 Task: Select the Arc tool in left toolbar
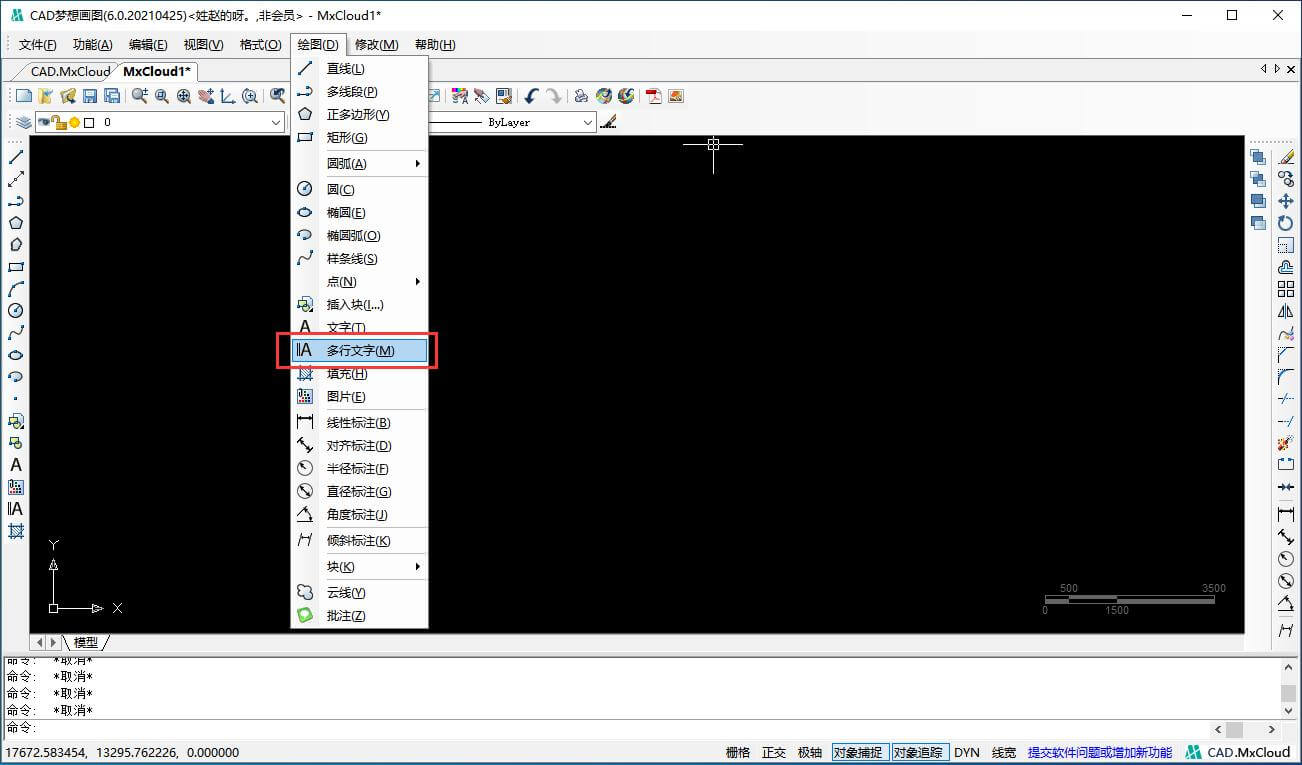(x=16, y=289)
